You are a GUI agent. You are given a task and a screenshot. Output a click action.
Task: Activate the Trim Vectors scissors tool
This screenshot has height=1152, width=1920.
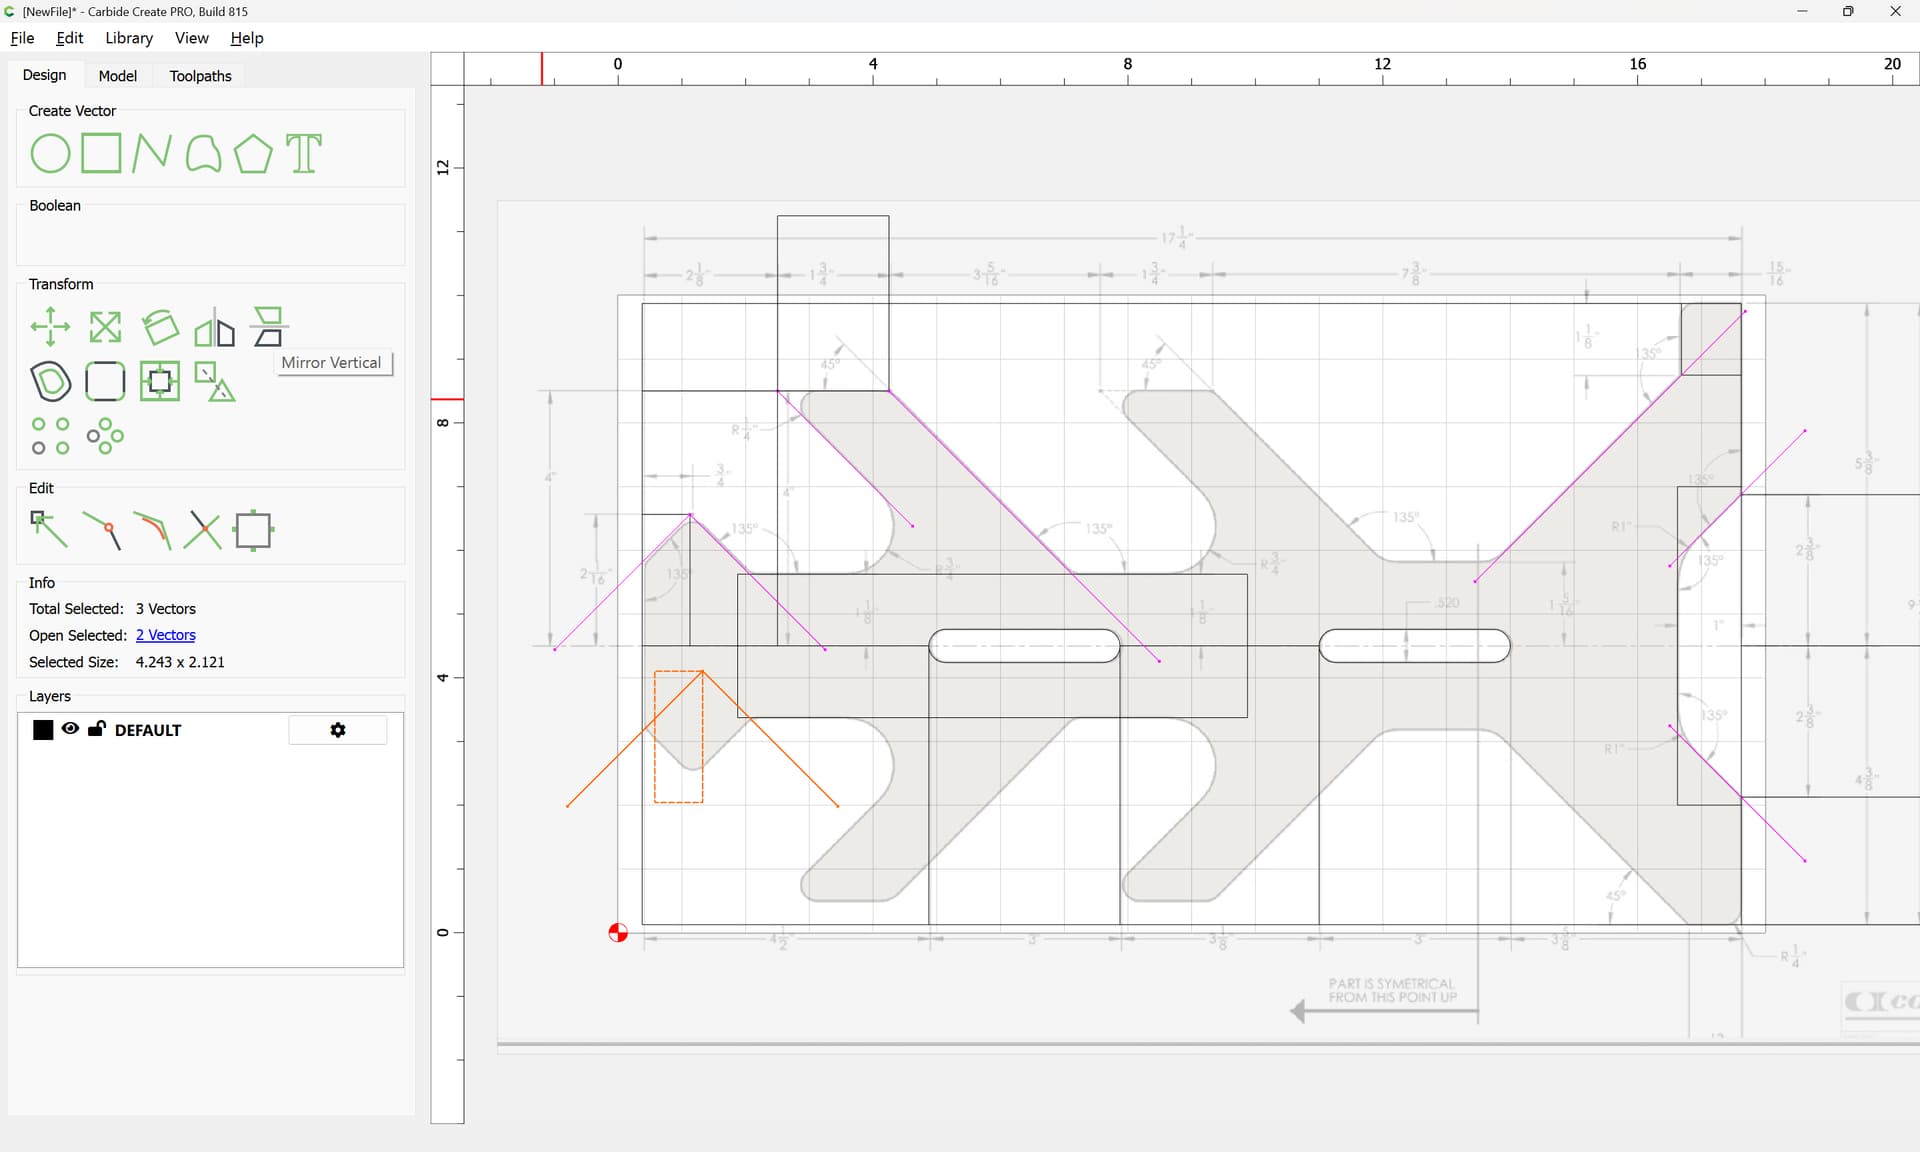pos(203,530)
